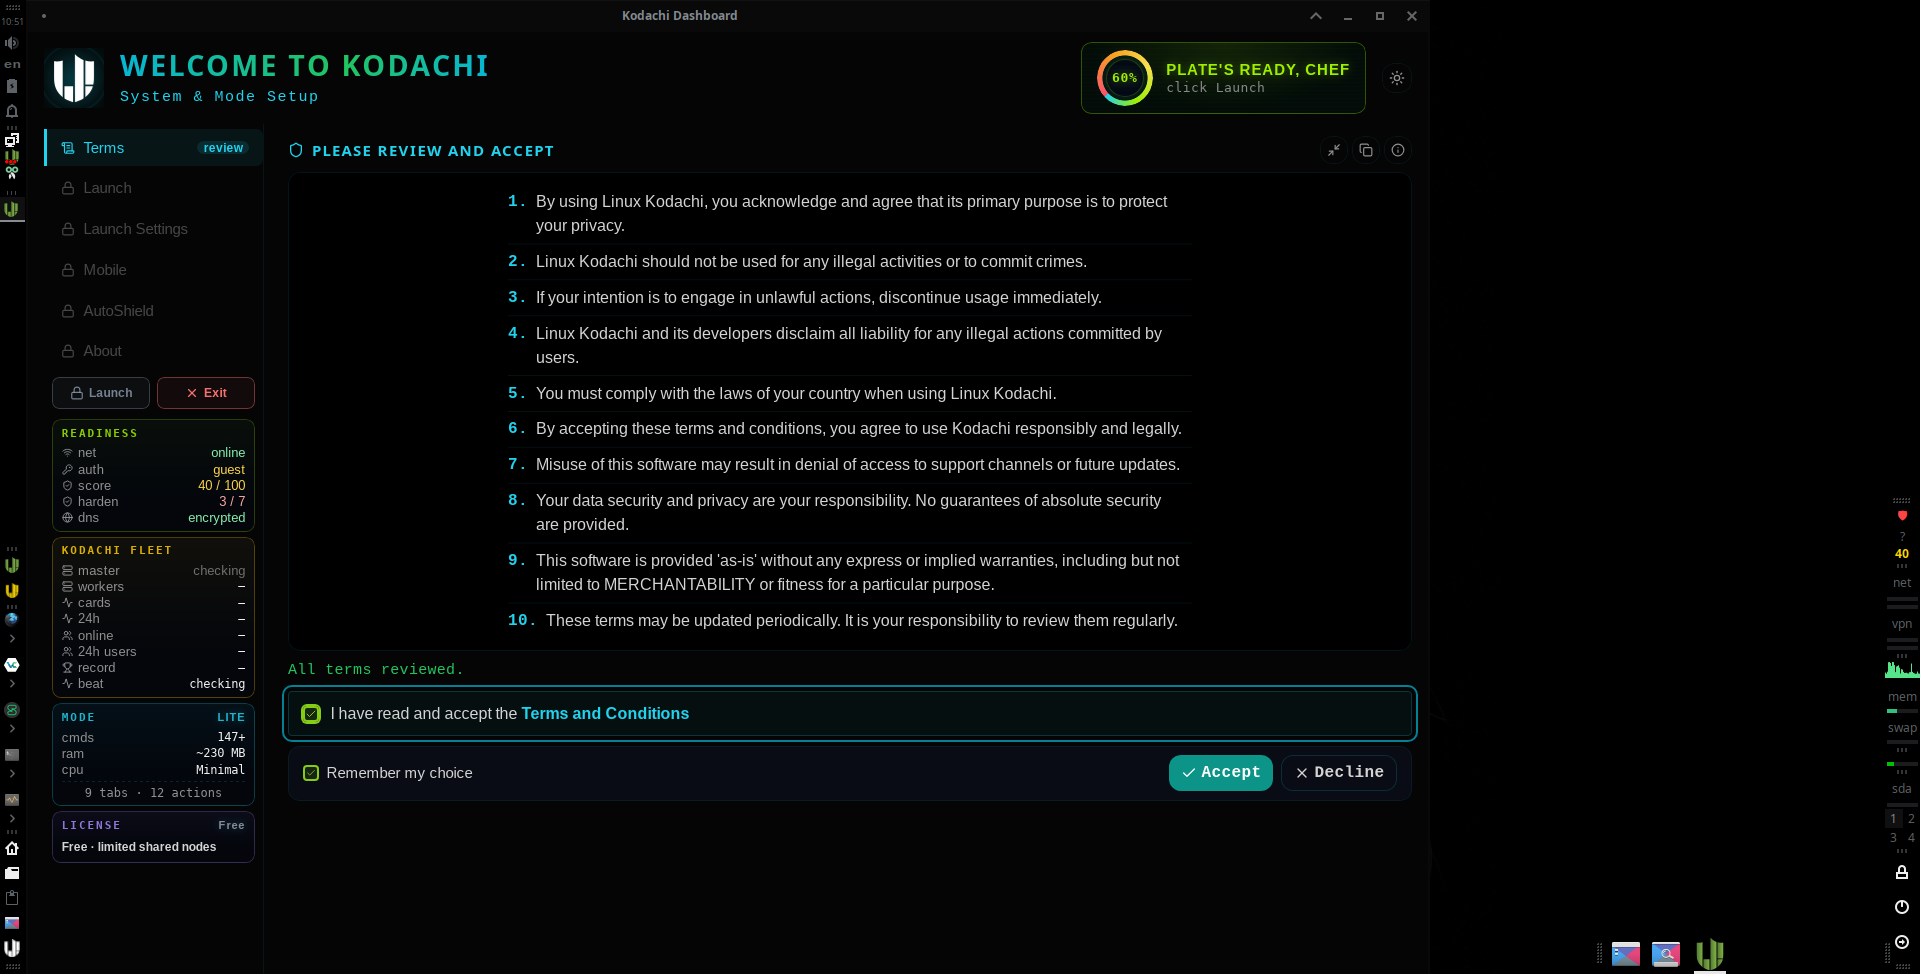Click the red Exit button
Viewport: 1920px width, 974px height.
pyautogui.click(x=206, y=393)
